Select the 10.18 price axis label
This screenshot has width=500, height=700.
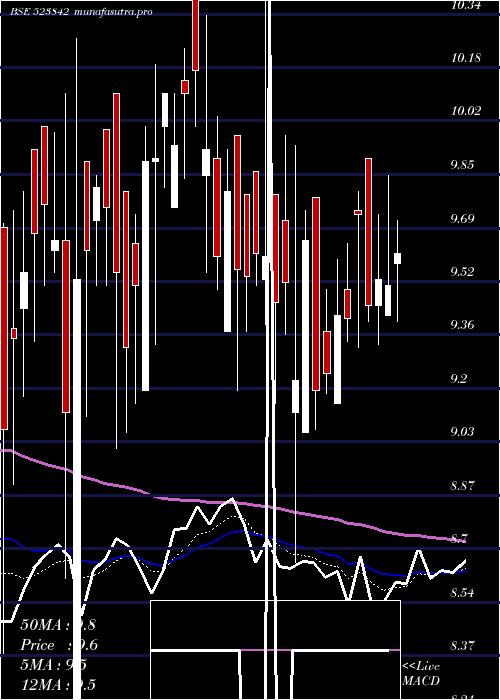(x=466, y=58)
